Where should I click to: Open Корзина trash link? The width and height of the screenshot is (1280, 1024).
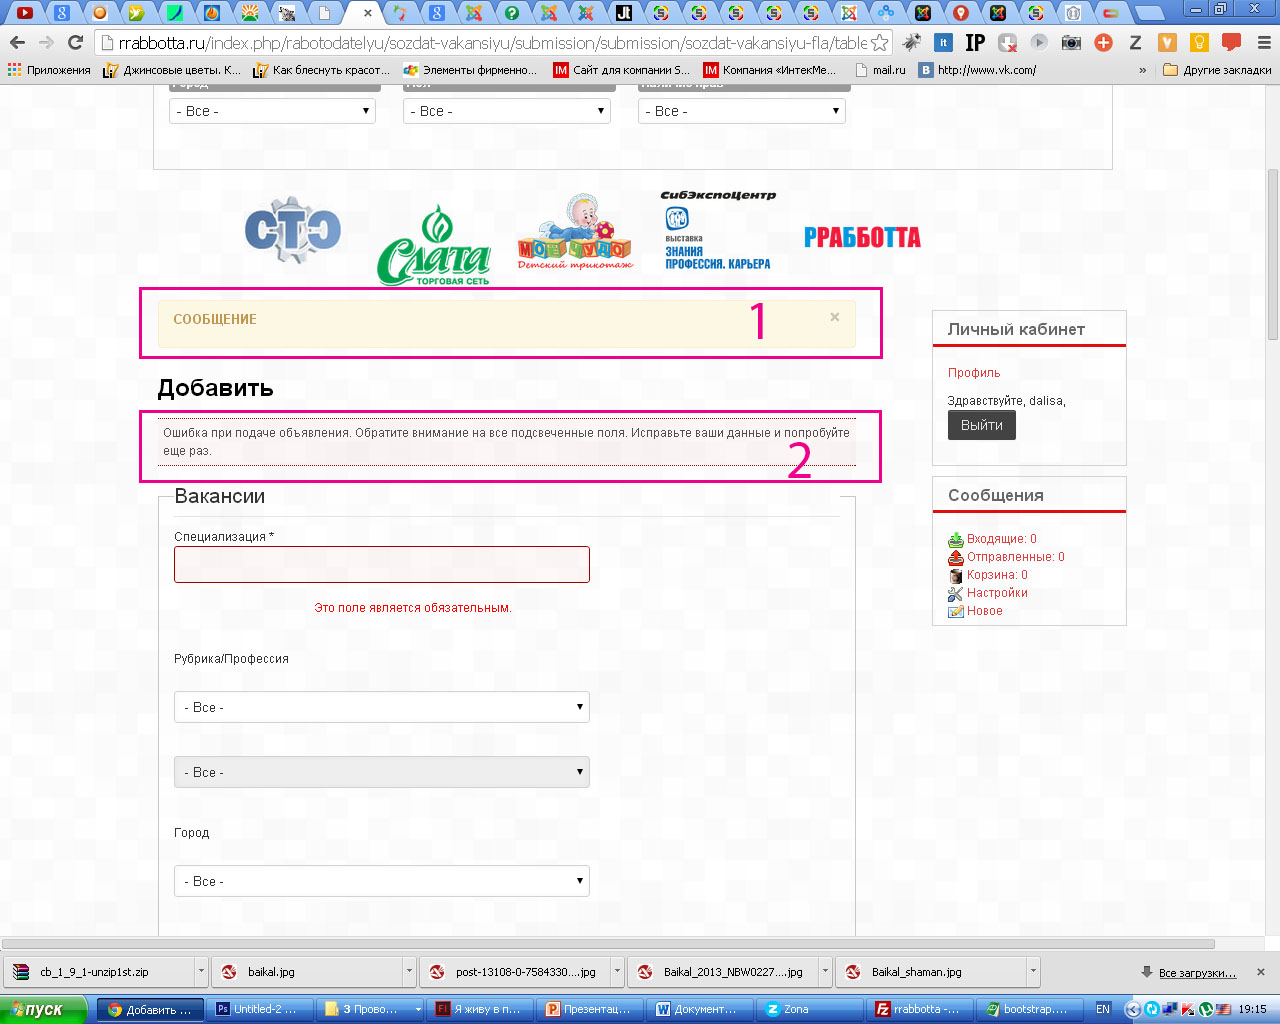tap(996, 575)
